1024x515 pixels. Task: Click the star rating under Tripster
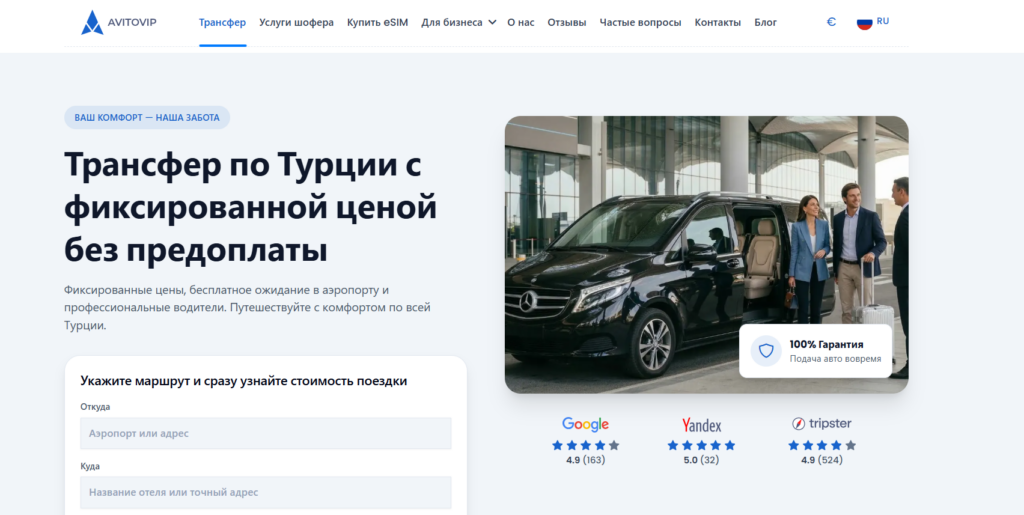822,446
